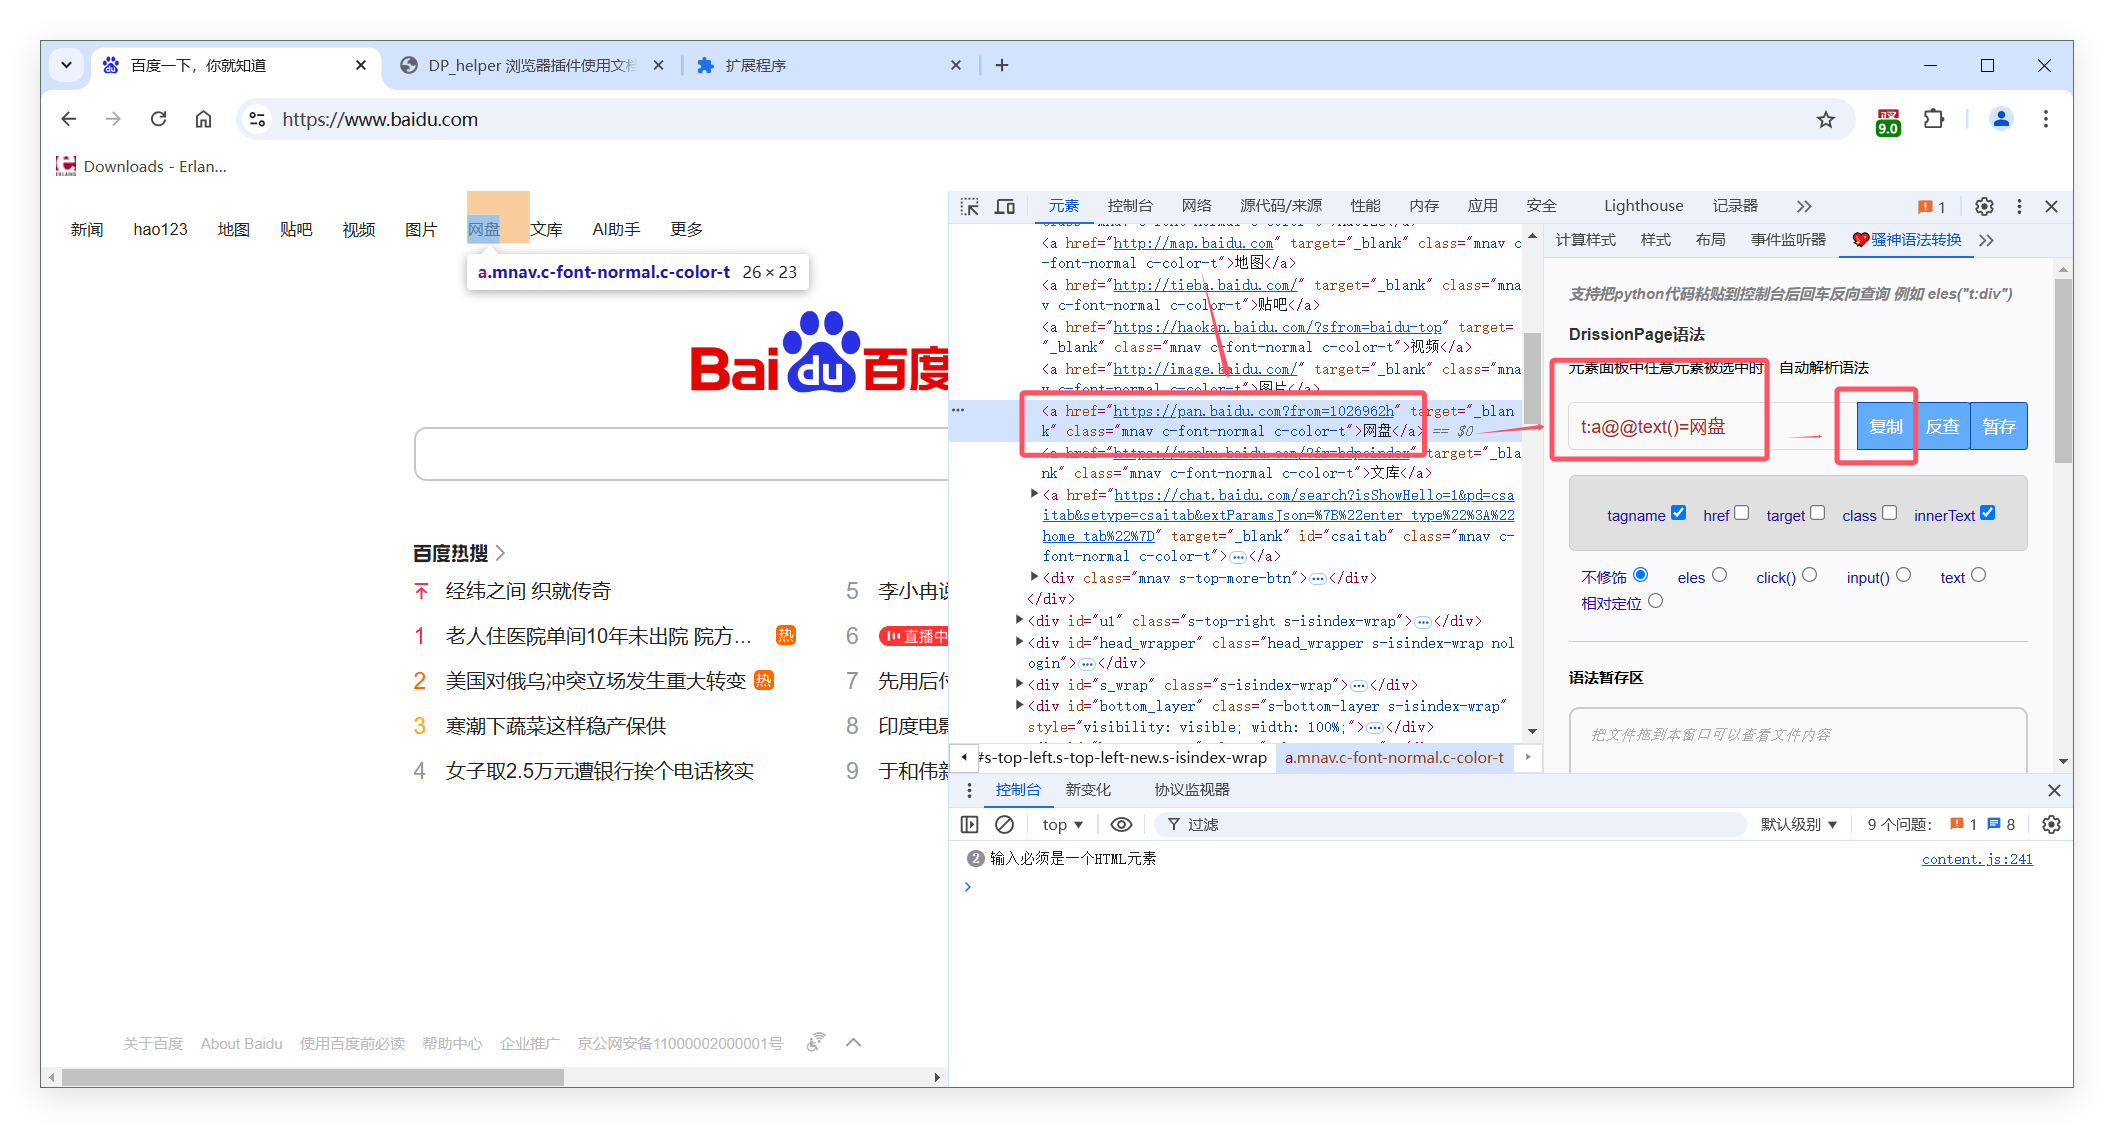Open site information icon in address bar
Screen dimensions: 2114x1128
pyautogui.click(x=257, y=119)
